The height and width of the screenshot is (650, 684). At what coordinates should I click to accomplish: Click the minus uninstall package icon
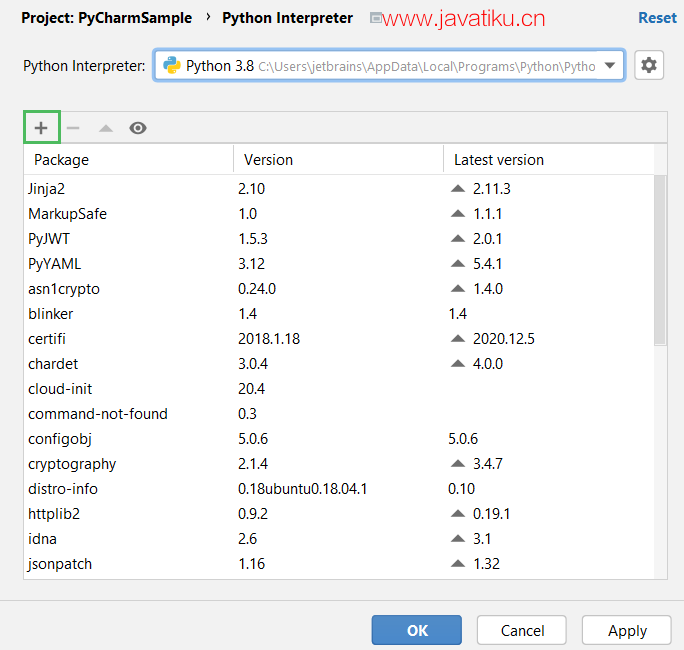(x=73, y=128)
